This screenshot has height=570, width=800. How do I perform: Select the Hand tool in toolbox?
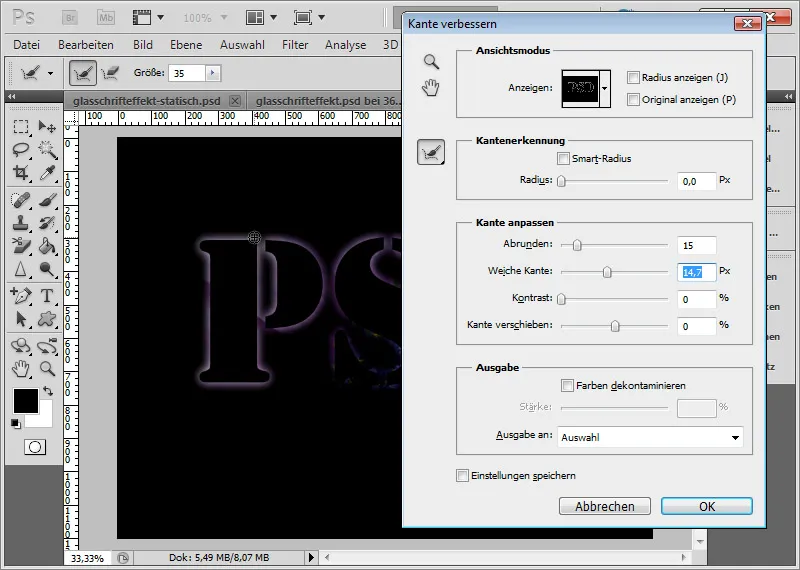point(21,368)
